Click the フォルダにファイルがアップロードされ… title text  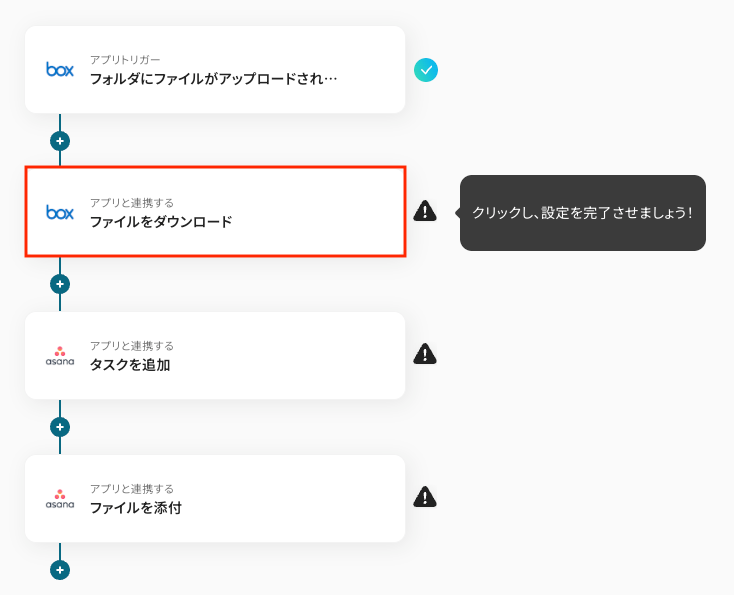213,78
